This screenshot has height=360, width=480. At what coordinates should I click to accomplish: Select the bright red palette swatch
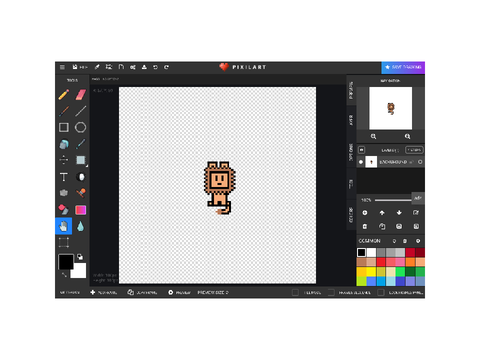click(x=381, y=262)
